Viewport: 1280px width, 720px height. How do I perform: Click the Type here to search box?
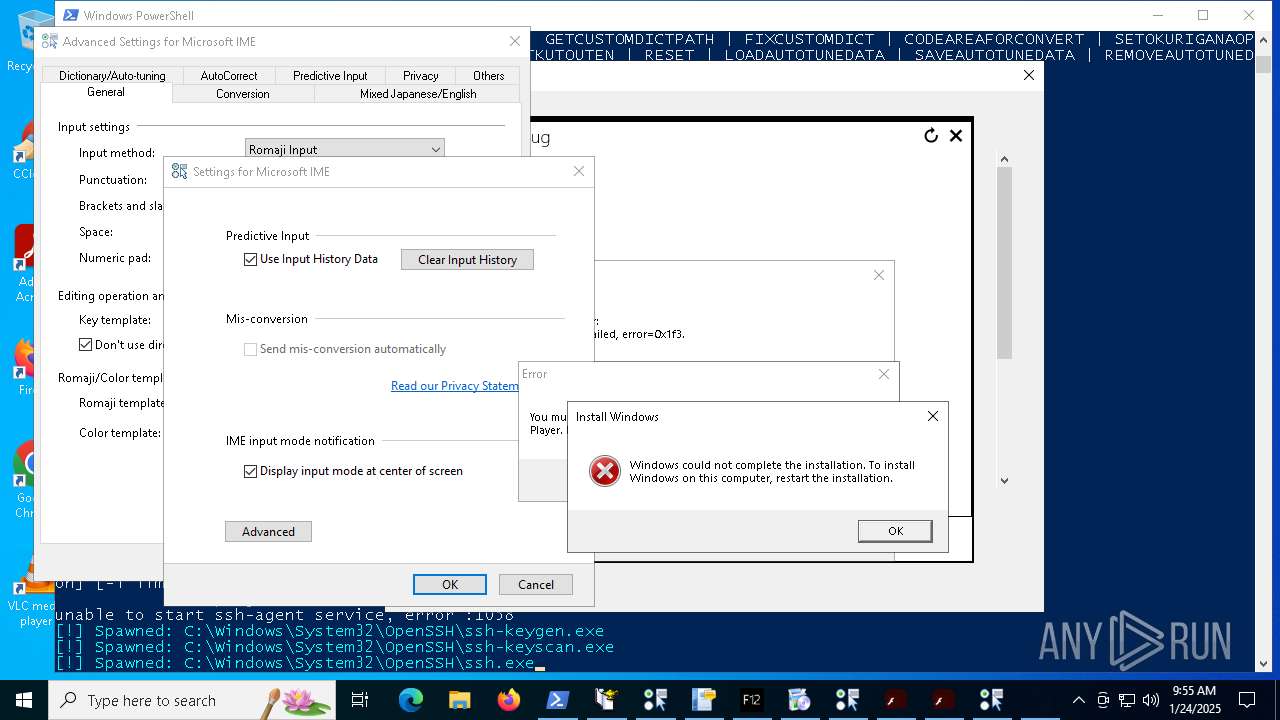click(192, 700)
